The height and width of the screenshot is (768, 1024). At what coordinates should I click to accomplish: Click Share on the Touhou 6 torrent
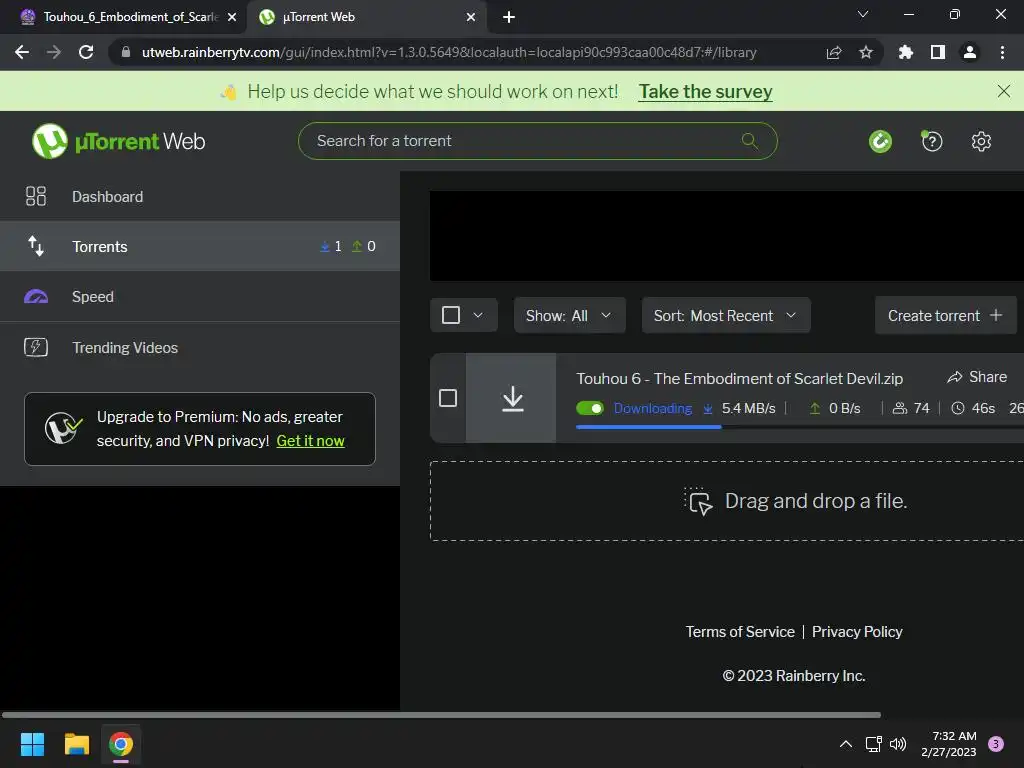point(977,377)
